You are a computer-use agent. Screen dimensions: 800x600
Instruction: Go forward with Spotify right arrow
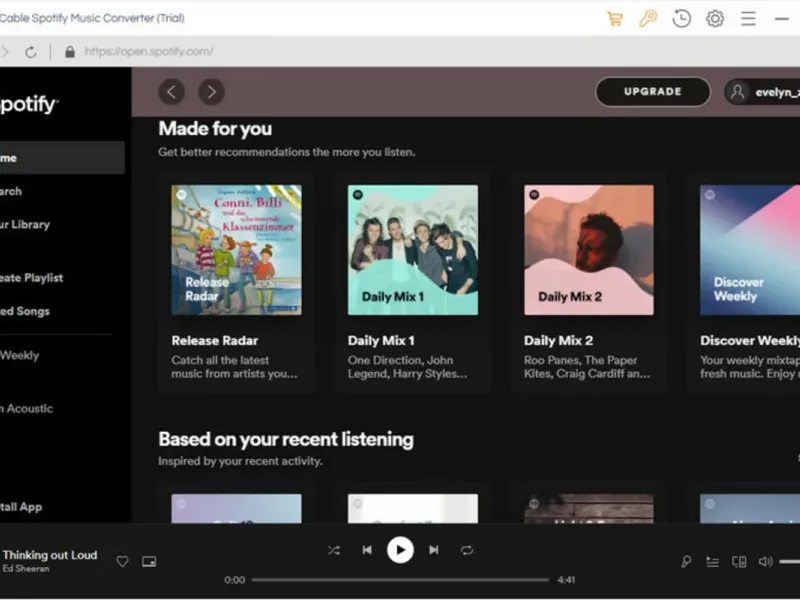[211, 92]
